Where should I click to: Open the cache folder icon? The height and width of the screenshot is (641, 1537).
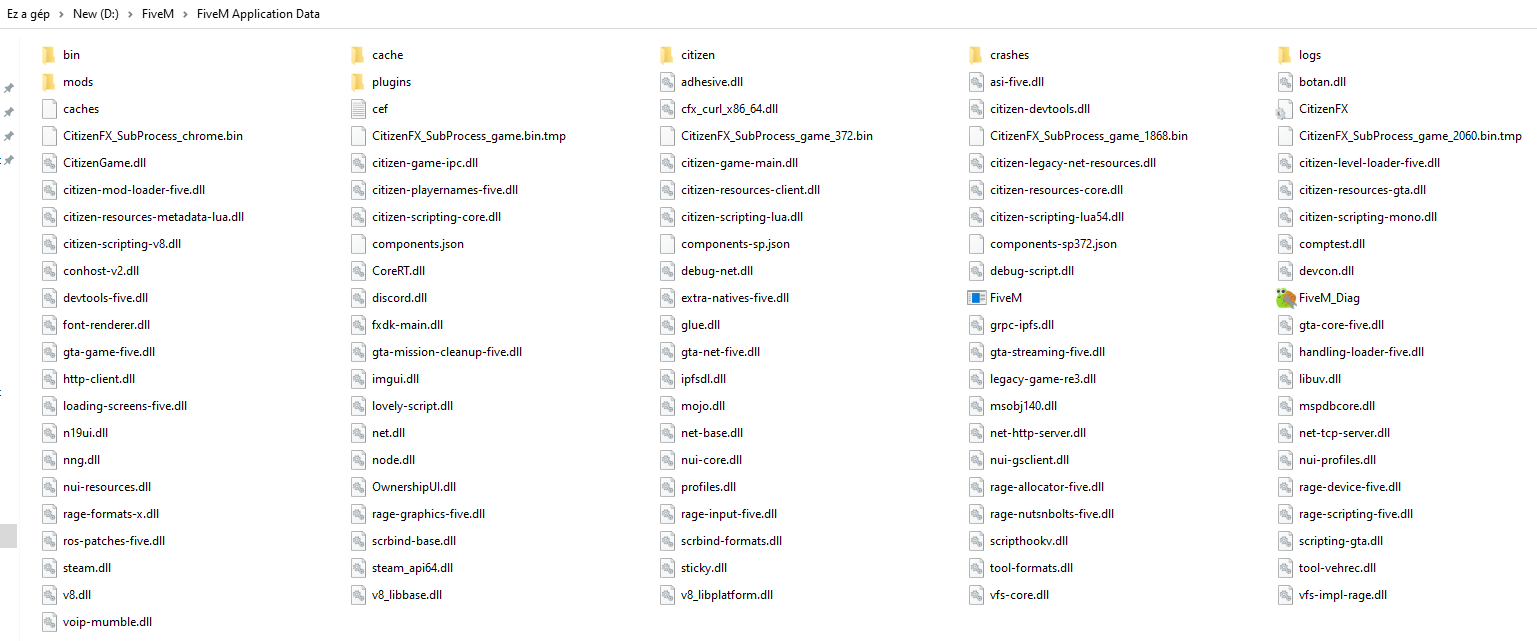coord(358,55)
